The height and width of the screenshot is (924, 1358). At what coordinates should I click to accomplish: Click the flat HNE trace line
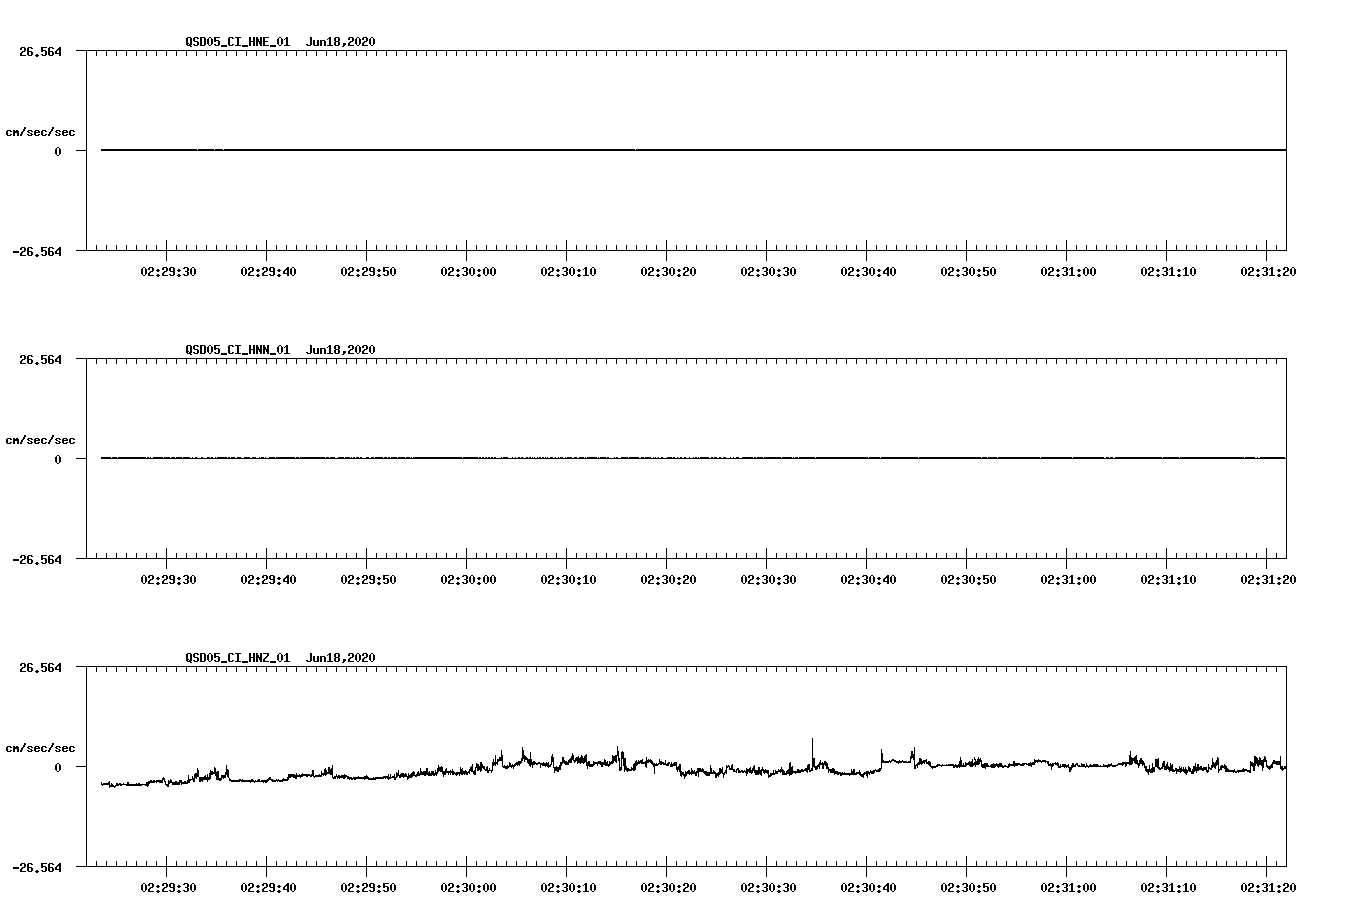(x=693, y=150)
